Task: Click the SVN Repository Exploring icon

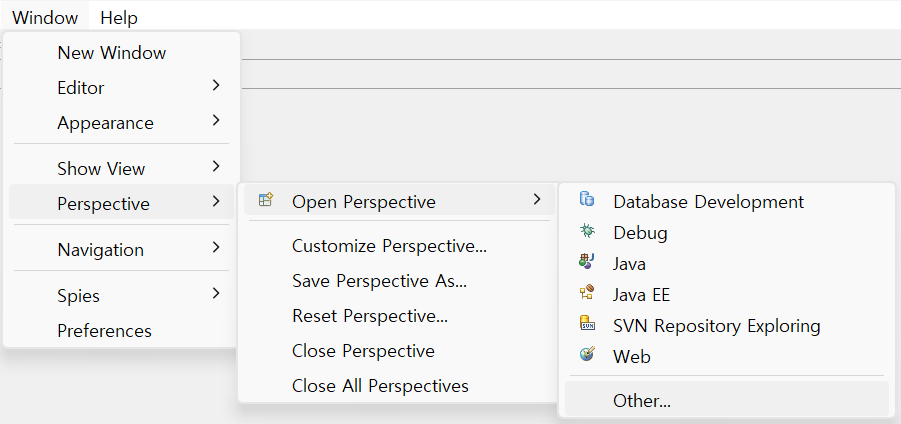Action: (x=587, y=325)
